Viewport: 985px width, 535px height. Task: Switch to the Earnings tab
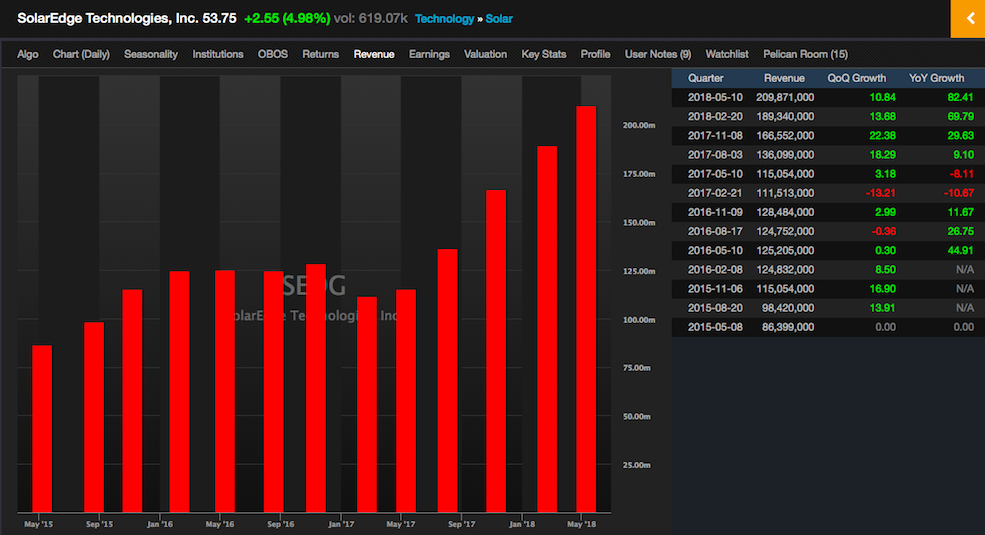click(x=429, y=54)
